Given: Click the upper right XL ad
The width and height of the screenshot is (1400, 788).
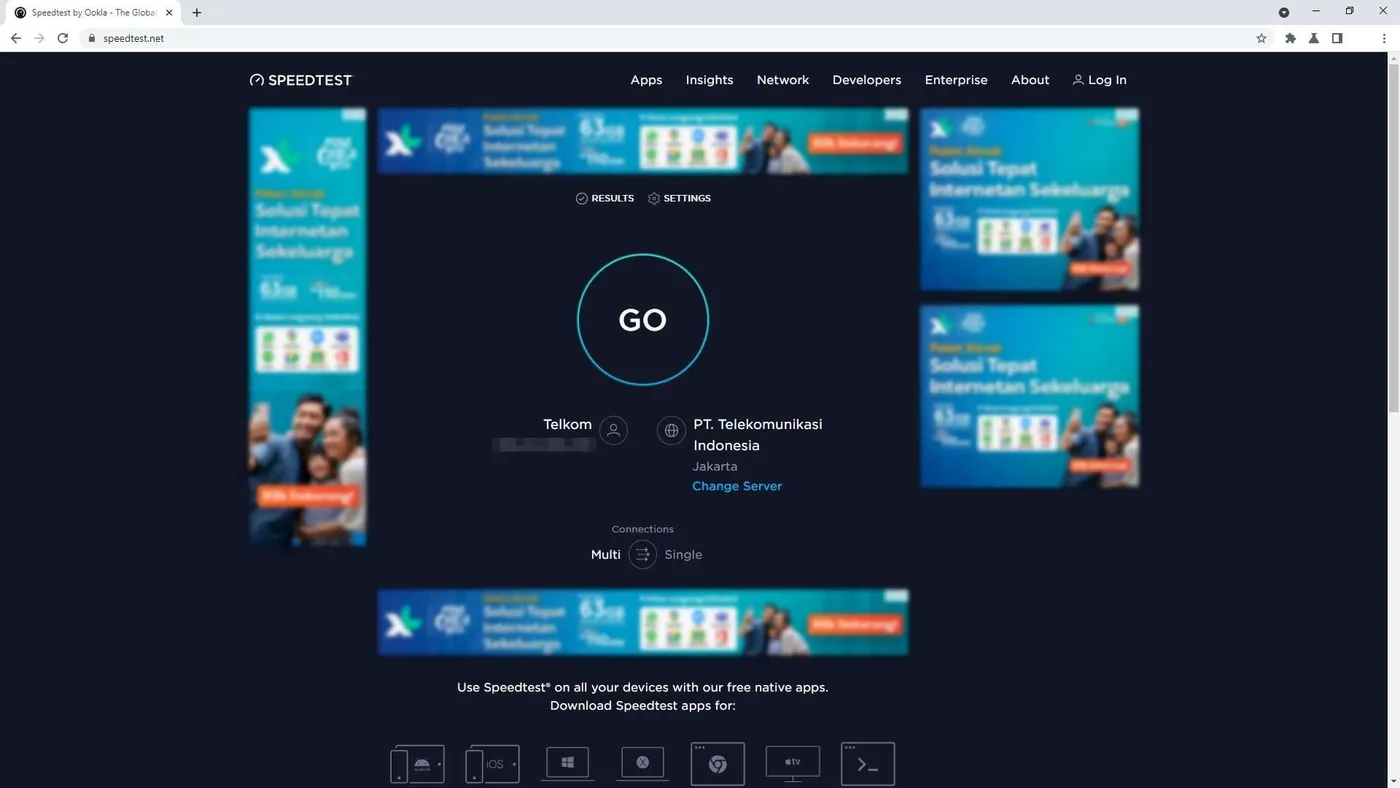Looking at the screenshot, I should tap(1029, 200).
